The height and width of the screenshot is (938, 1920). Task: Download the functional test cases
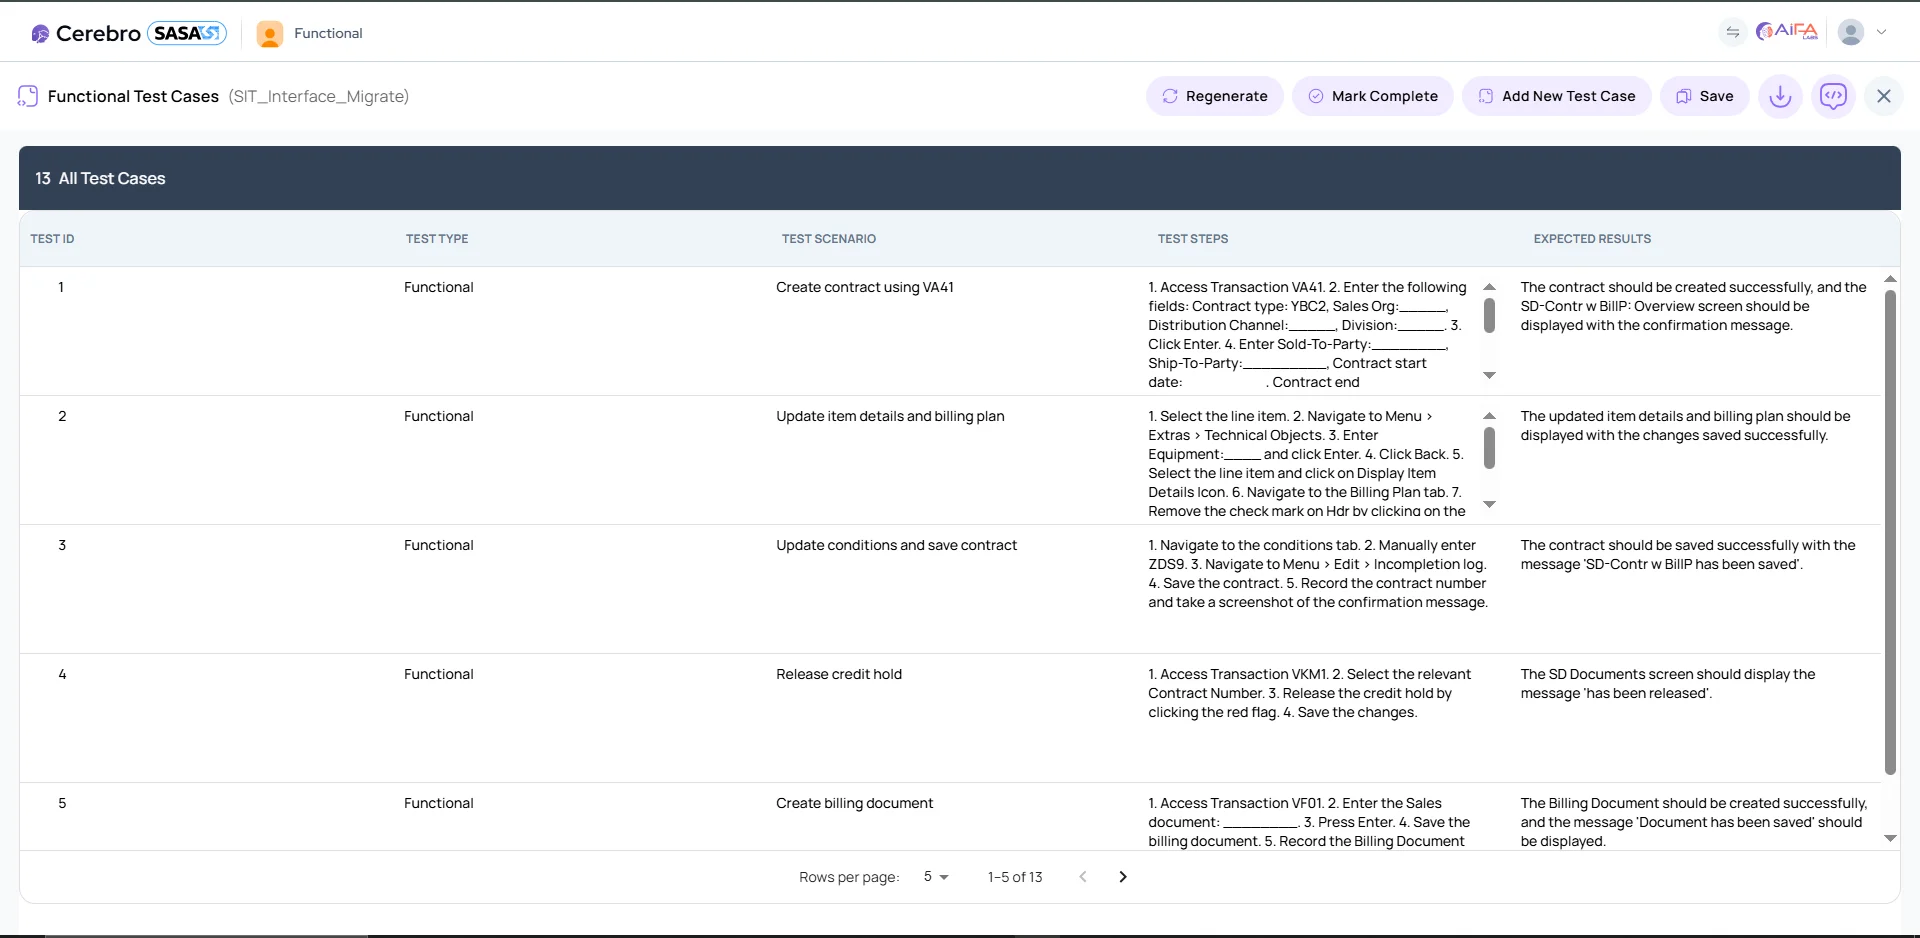(x=1780, y=95)
